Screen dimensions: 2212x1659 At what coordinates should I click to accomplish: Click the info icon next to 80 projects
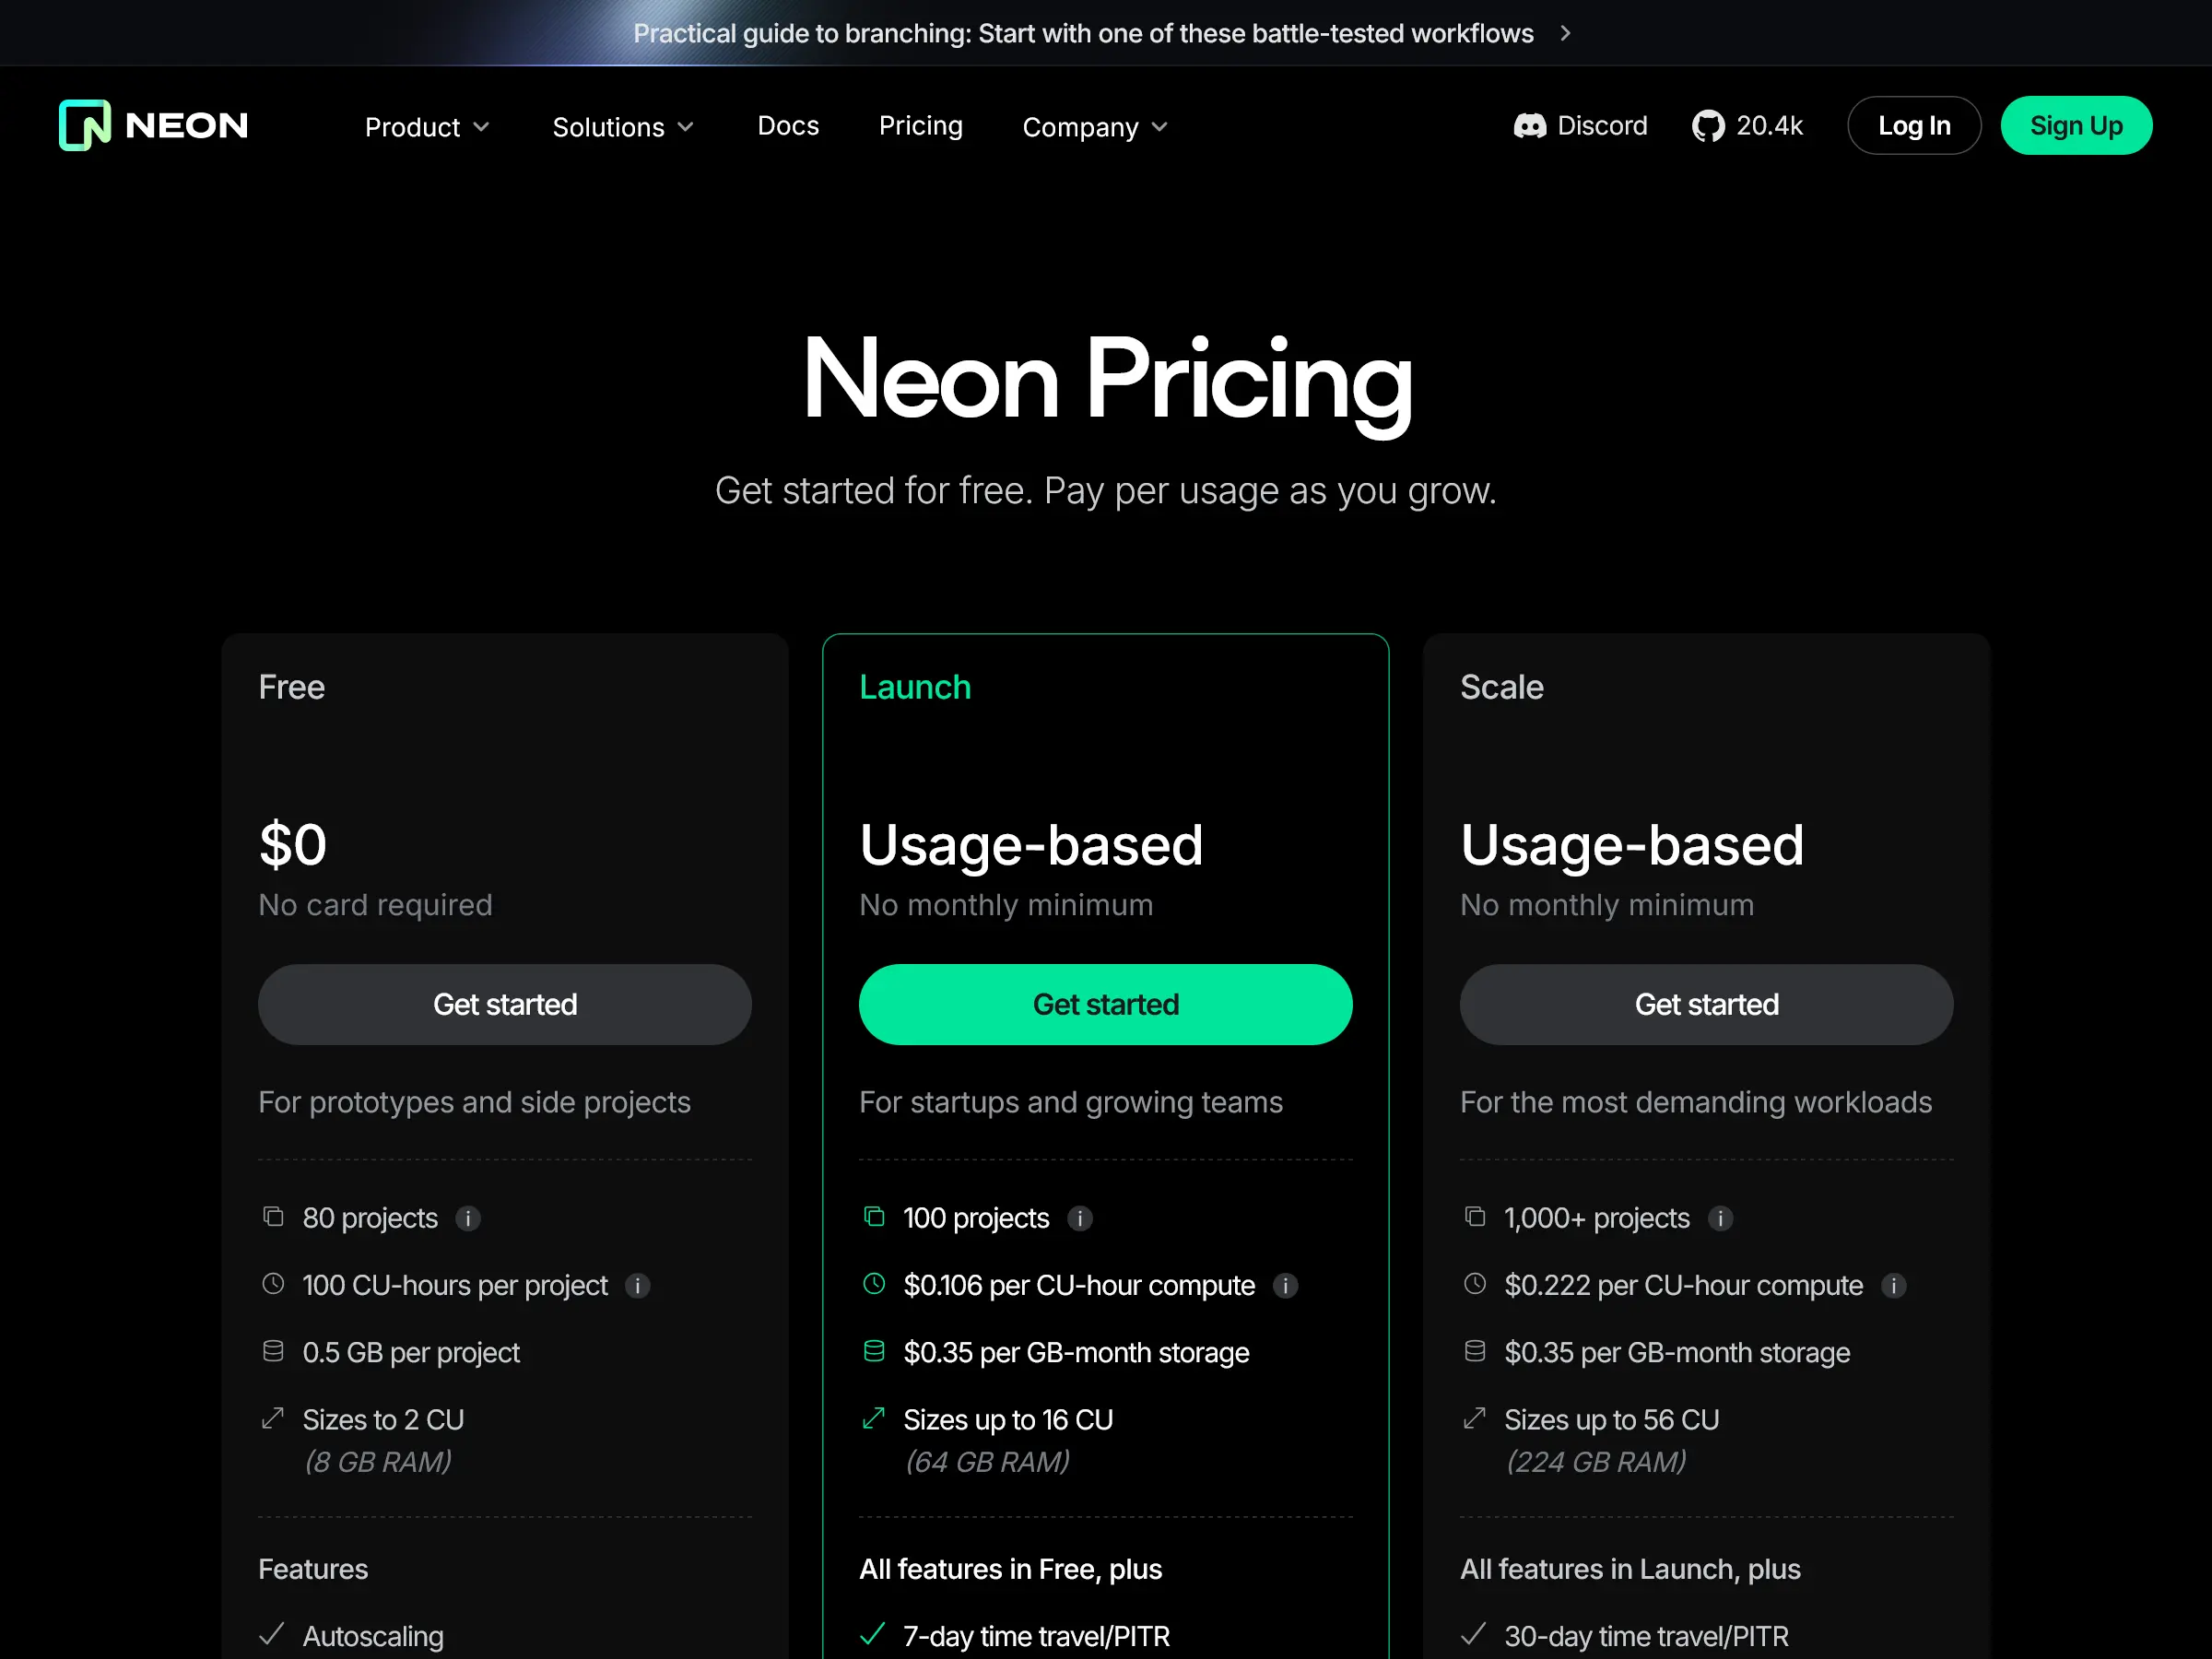pyautogui.click(x=468, y=1218)
